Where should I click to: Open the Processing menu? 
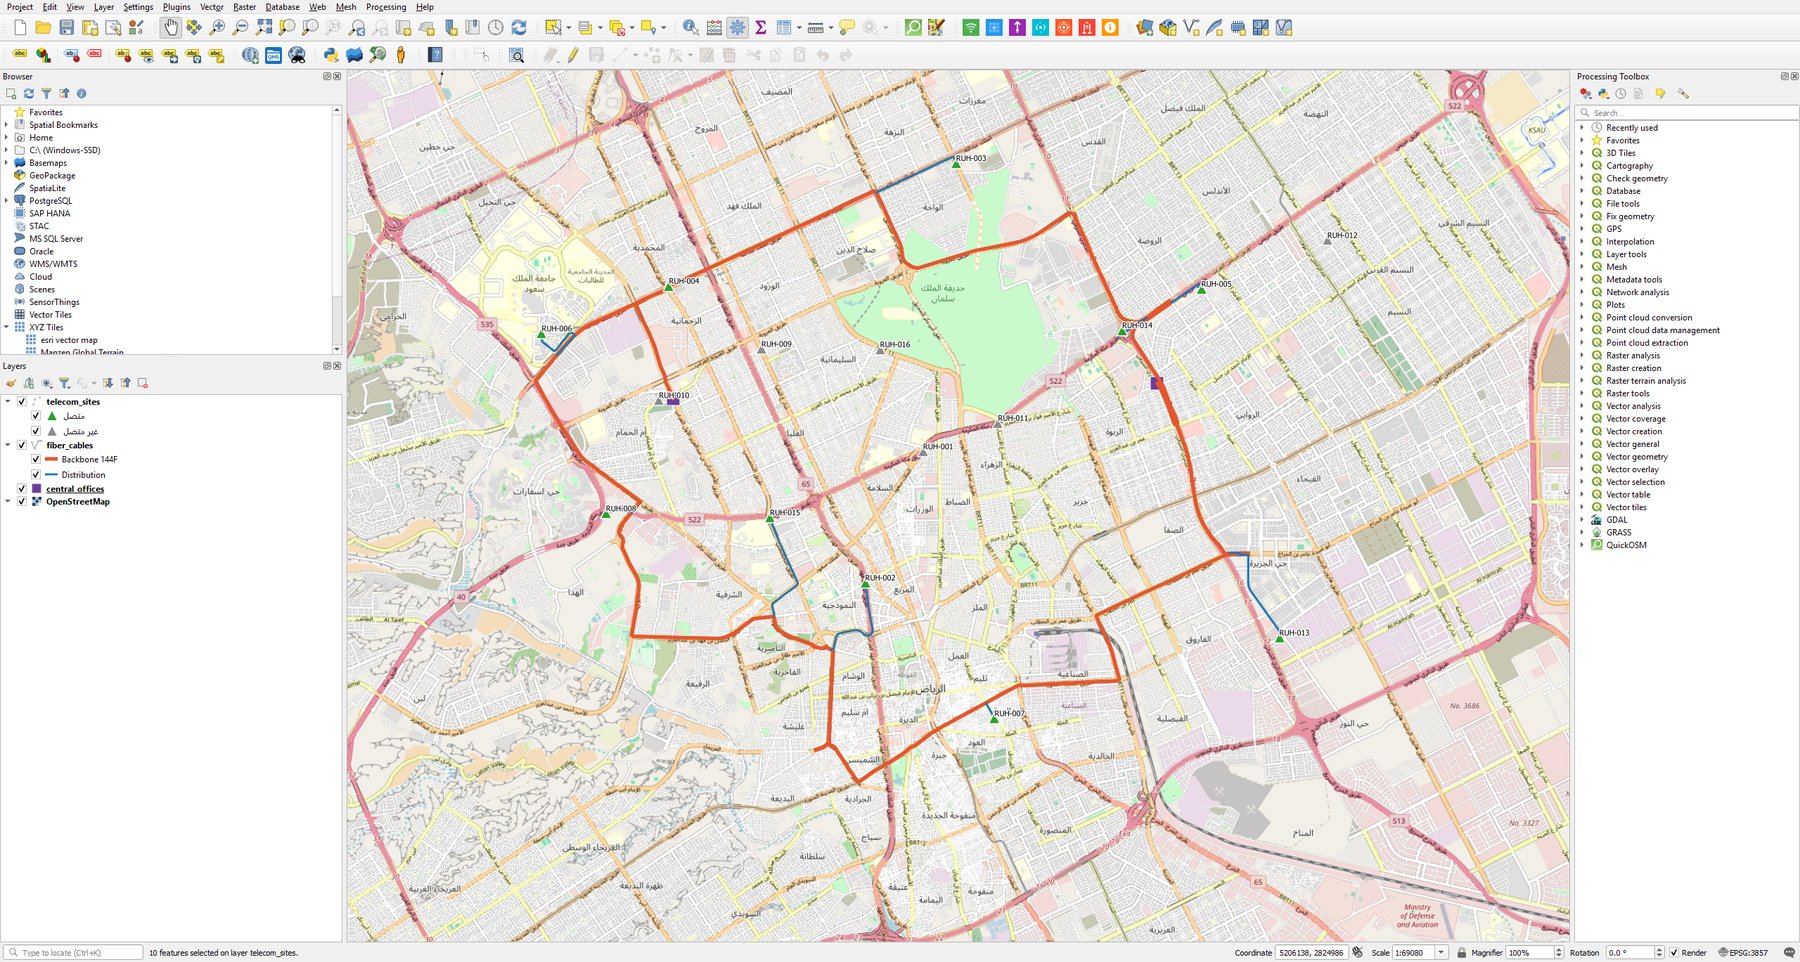(386, 7)
